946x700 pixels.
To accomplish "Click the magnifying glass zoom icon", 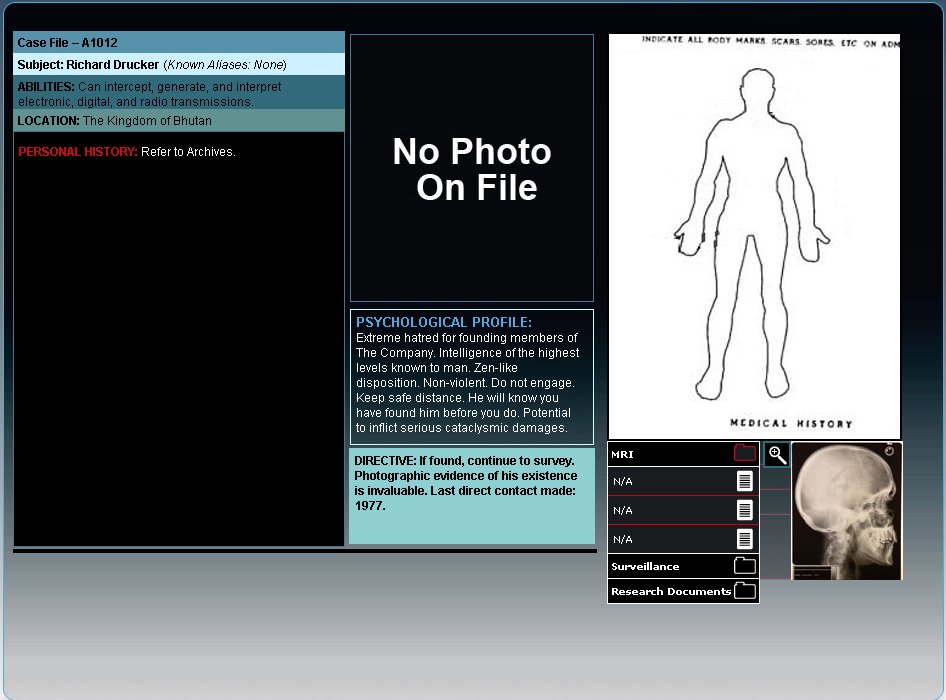I will [777, 455].
